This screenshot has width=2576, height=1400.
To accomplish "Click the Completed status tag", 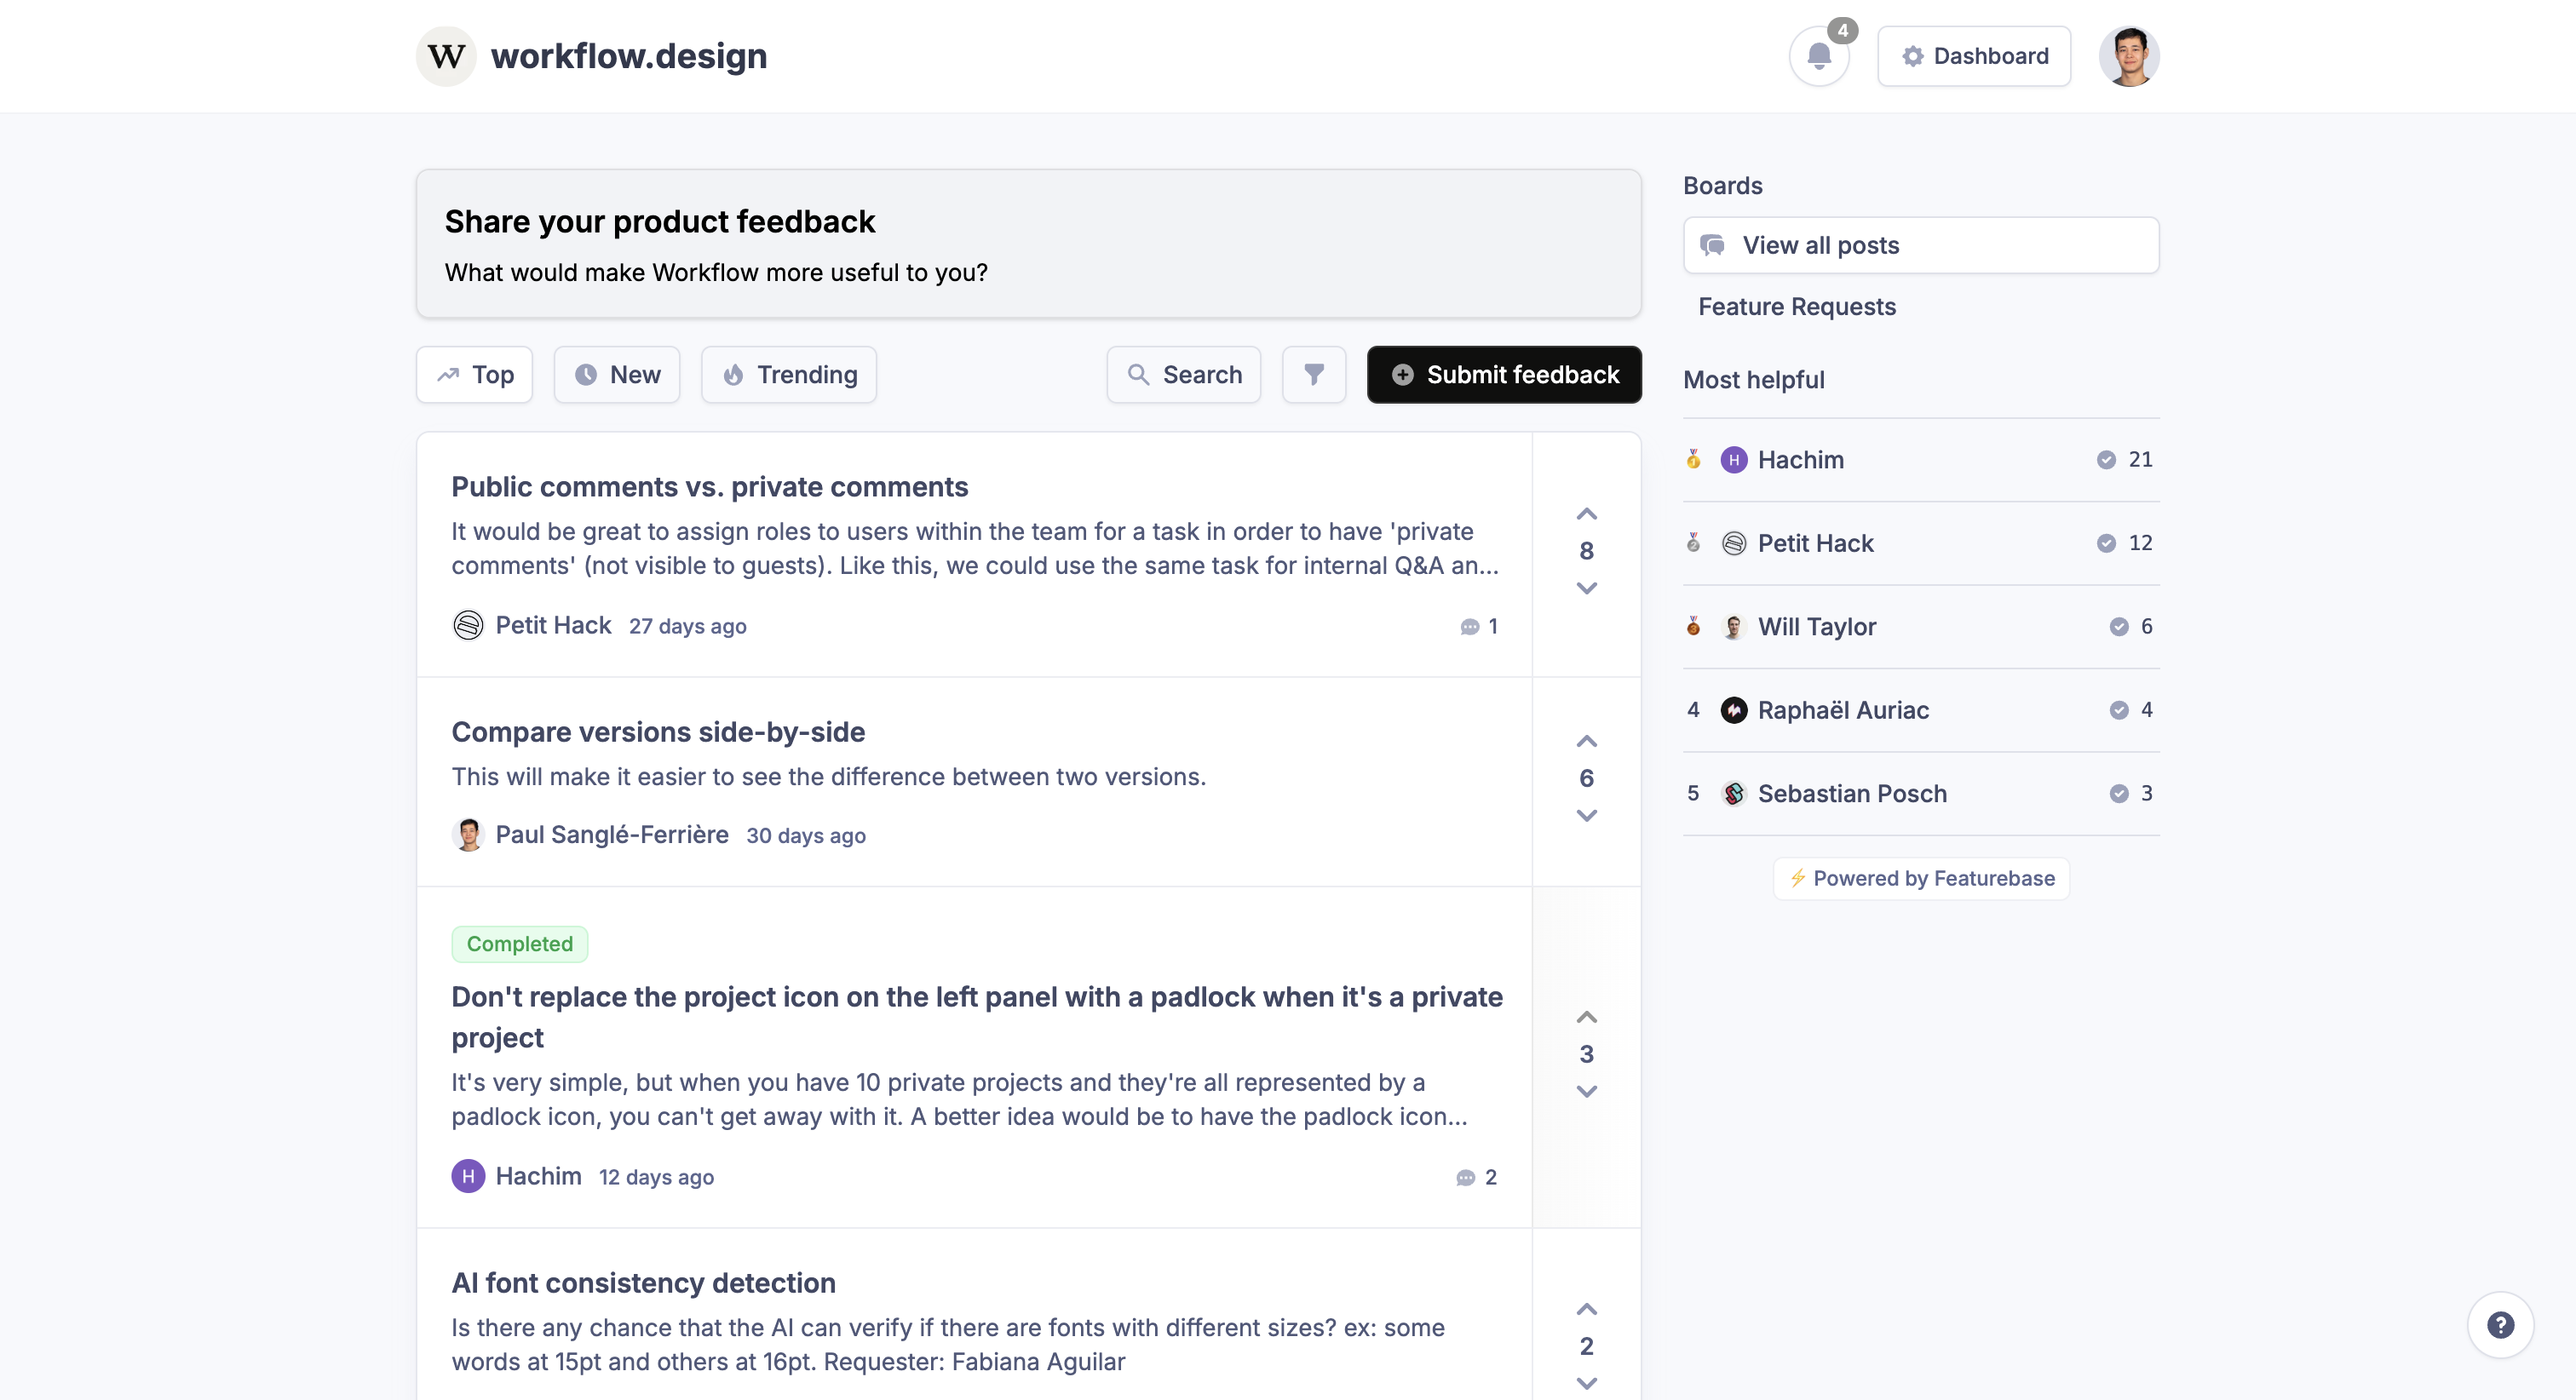I will [x=520, y=943].
